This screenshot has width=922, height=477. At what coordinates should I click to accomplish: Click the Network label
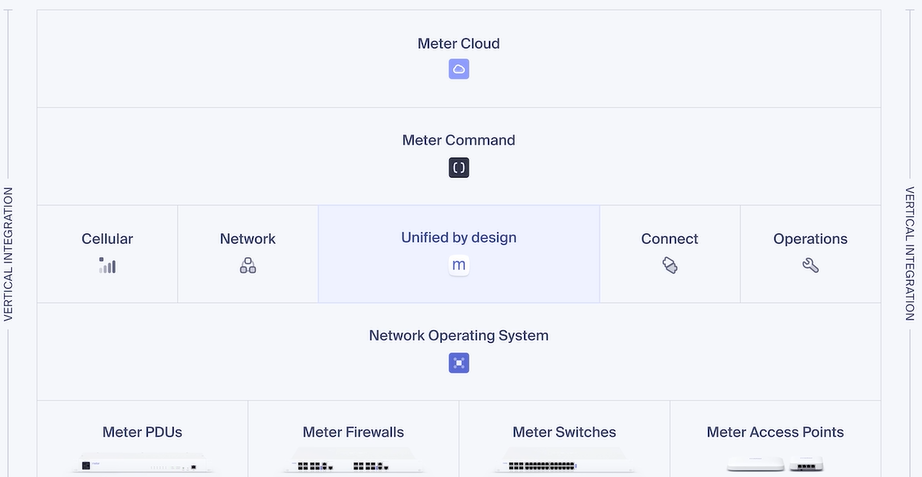[248, 239]
